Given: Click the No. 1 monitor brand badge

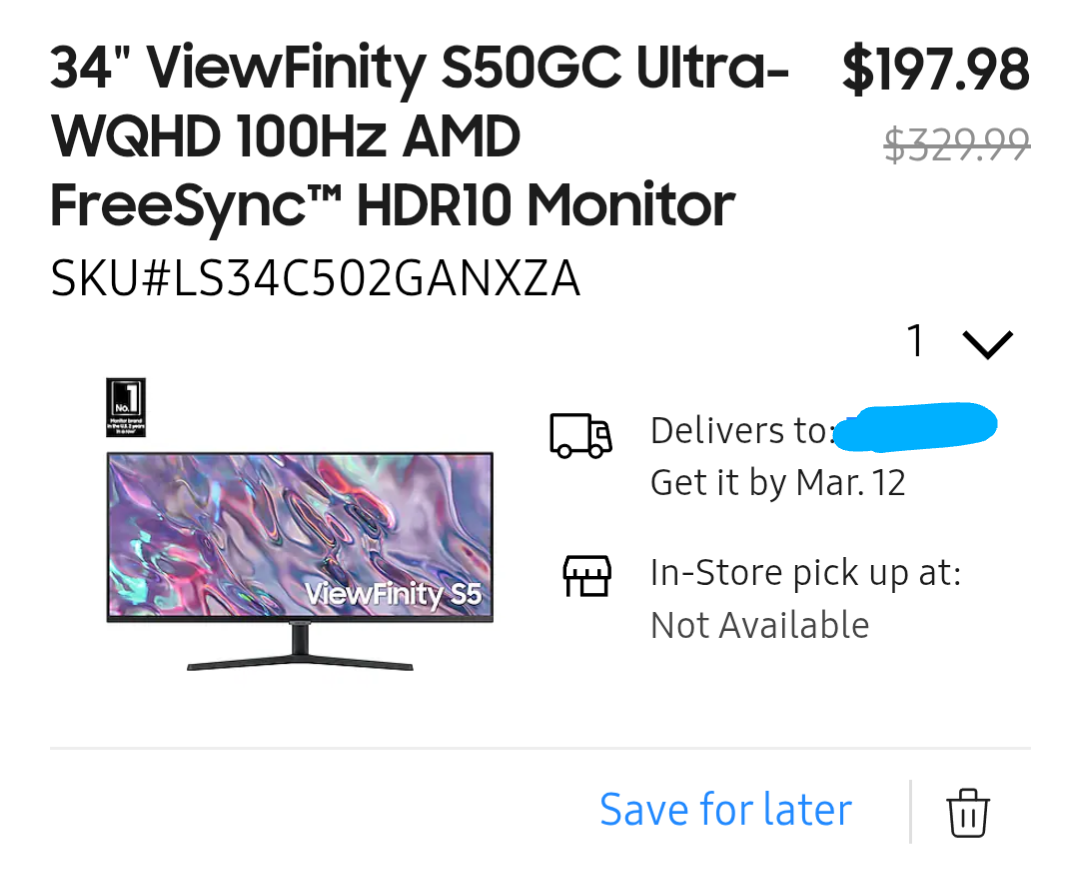Looking at the screenshot, I should click(x=126, y=407).
